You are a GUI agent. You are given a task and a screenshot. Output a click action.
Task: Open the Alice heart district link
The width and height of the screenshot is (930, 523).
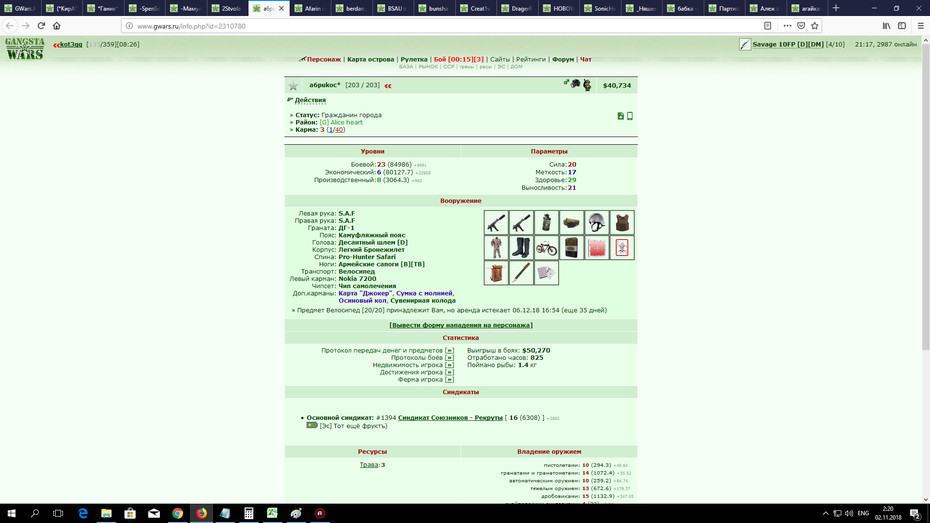pyautogui.click(x=341, y=122)
